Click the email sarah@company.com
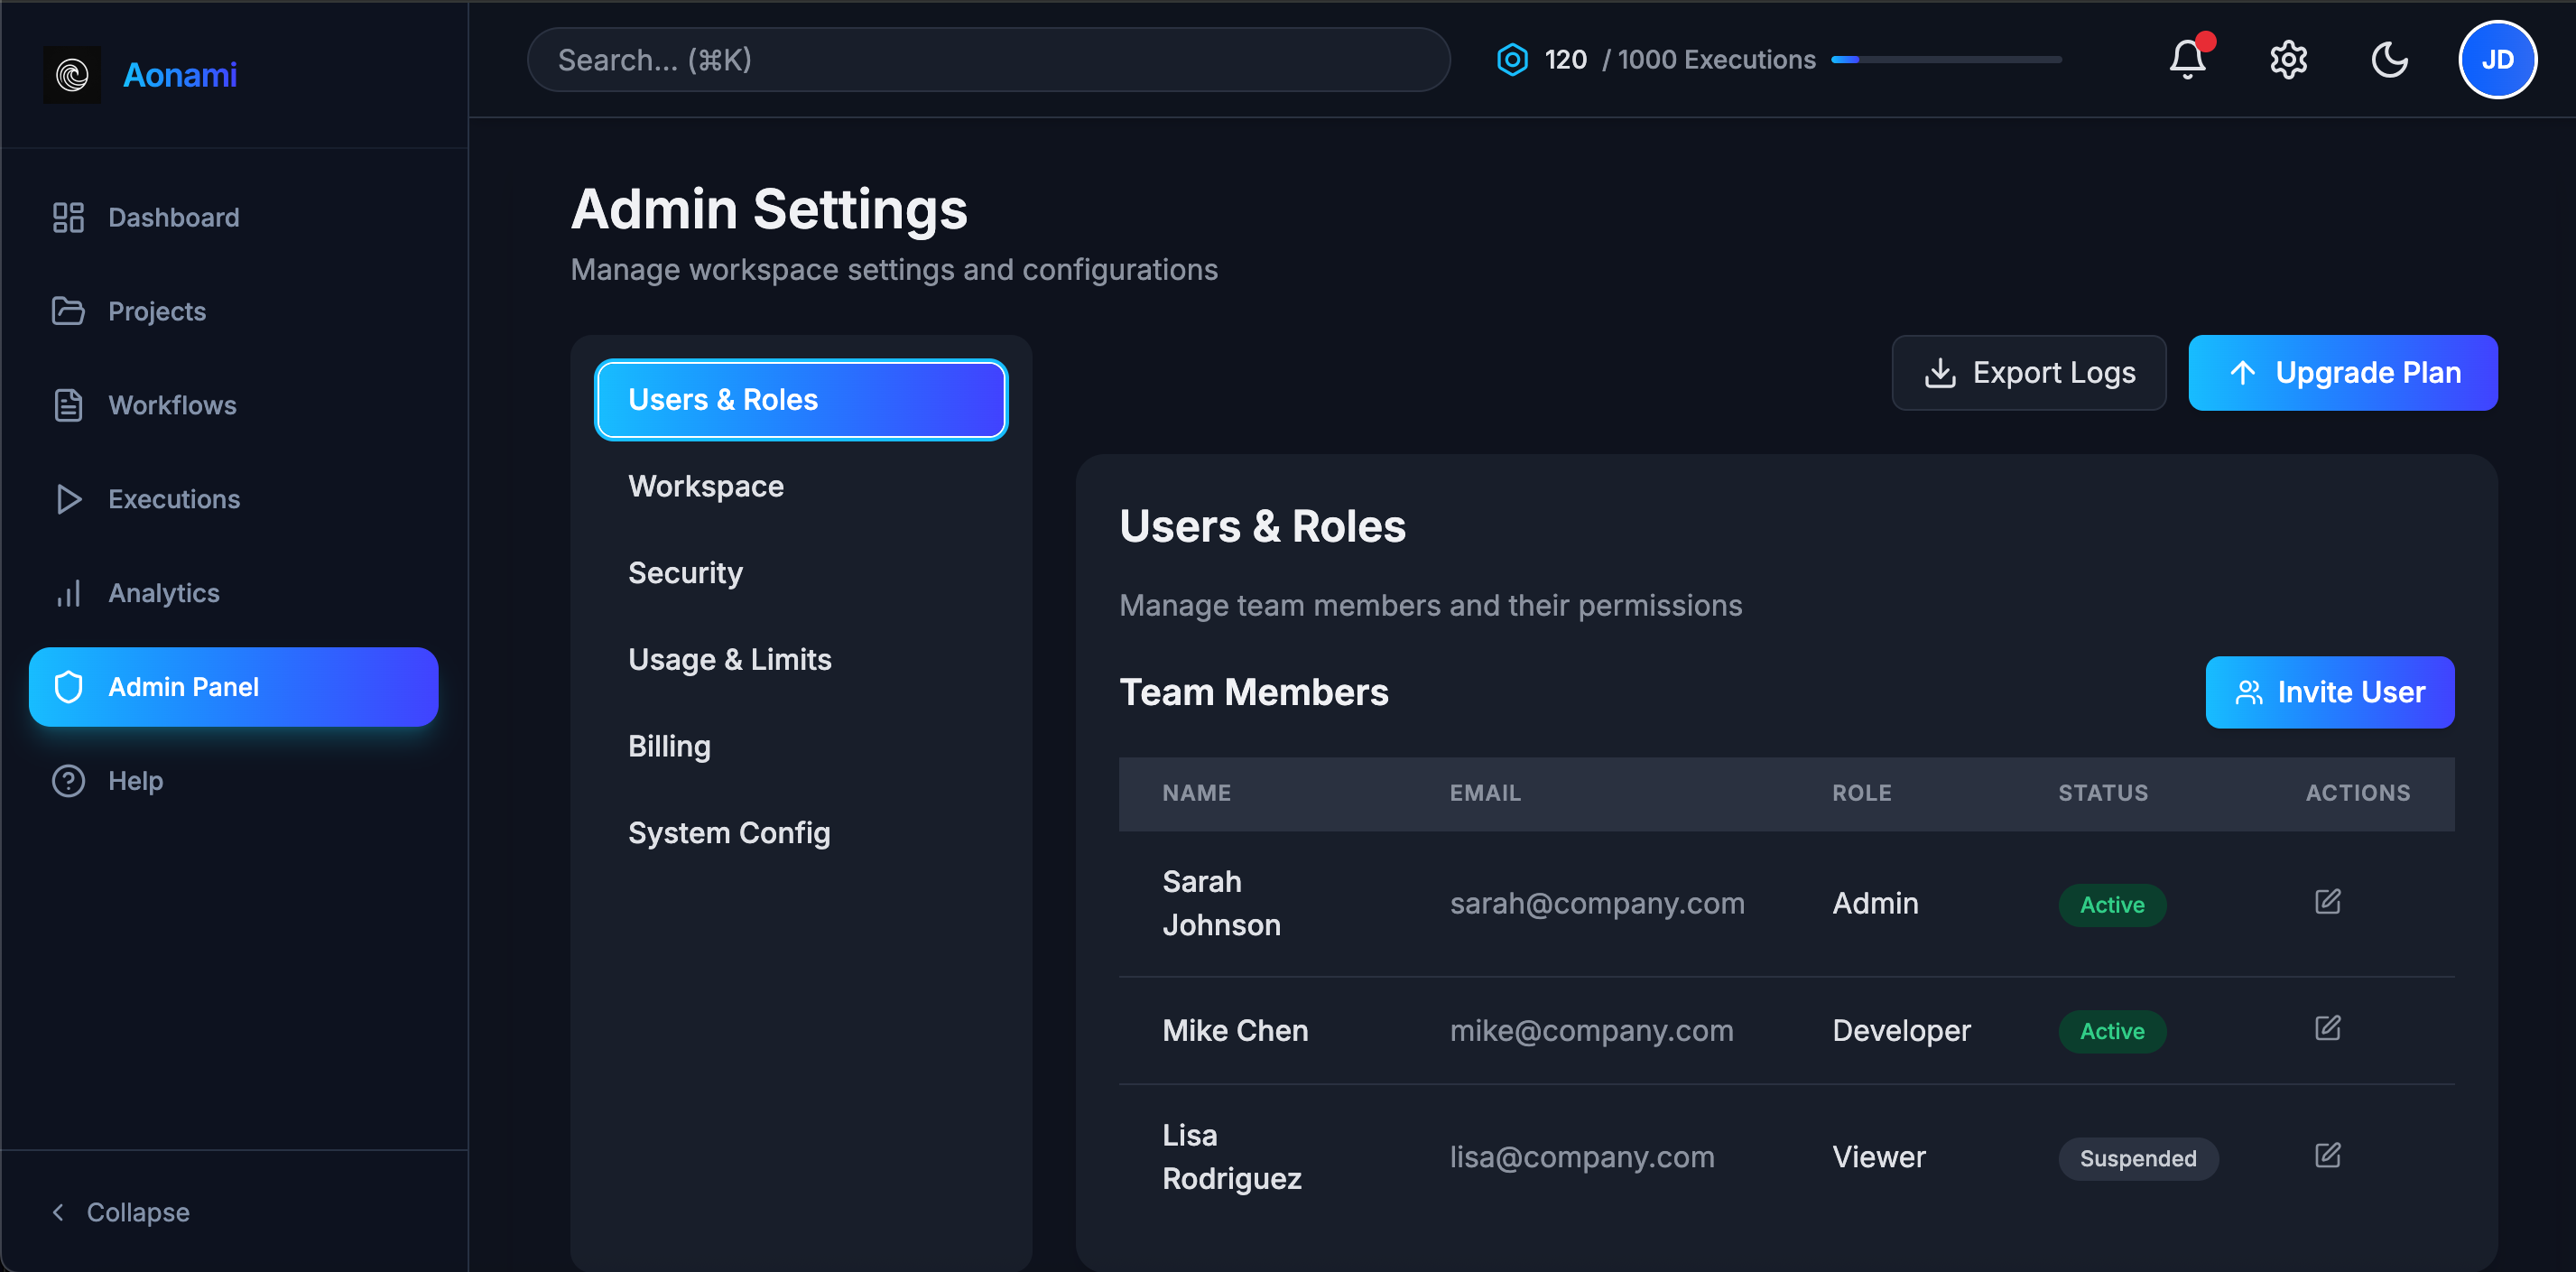Screen dimensions: 2576x1272 click(x=1597, y=903)
